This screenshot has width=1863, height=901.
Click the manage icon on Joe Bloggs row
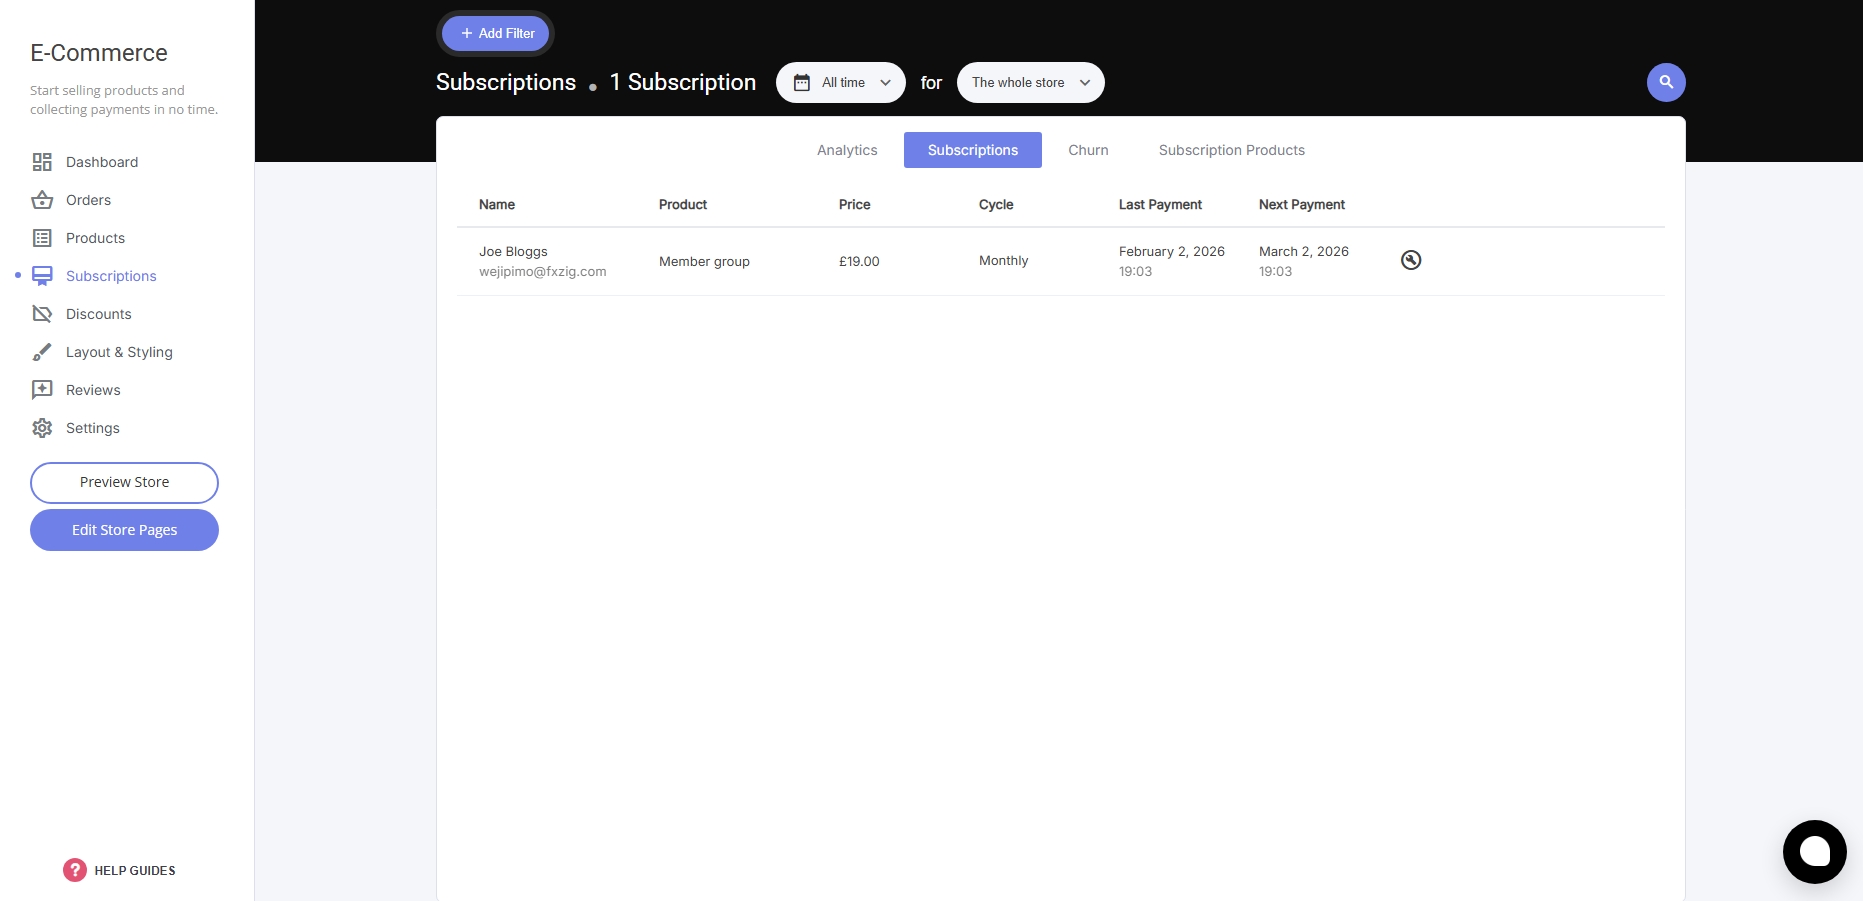(1411, 260)
